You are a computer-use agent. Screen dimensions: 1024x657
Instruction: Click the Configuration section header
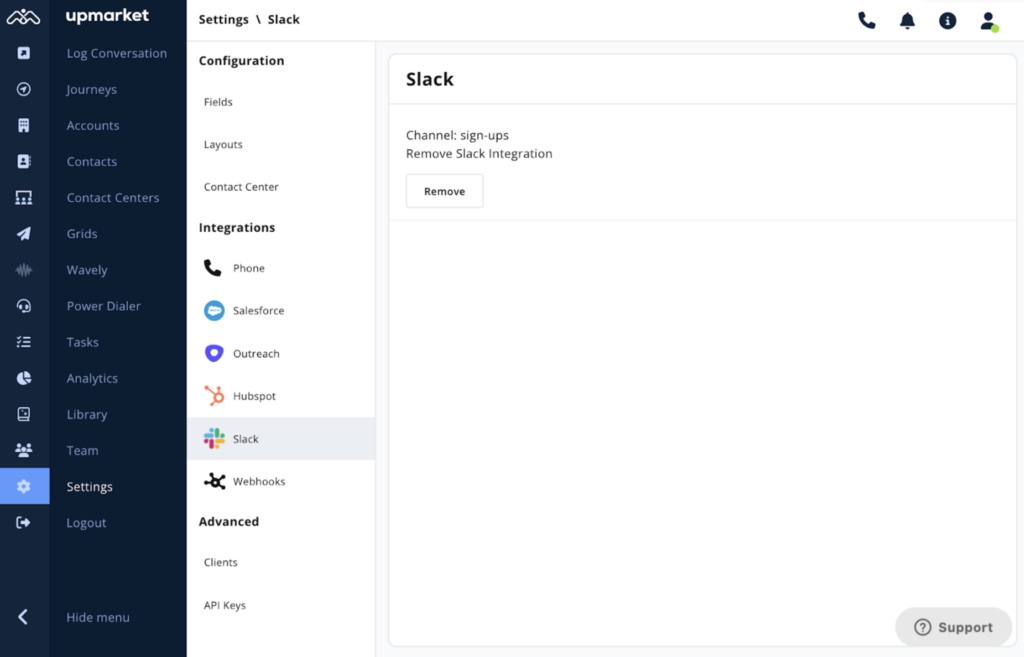tap(242, 61)
